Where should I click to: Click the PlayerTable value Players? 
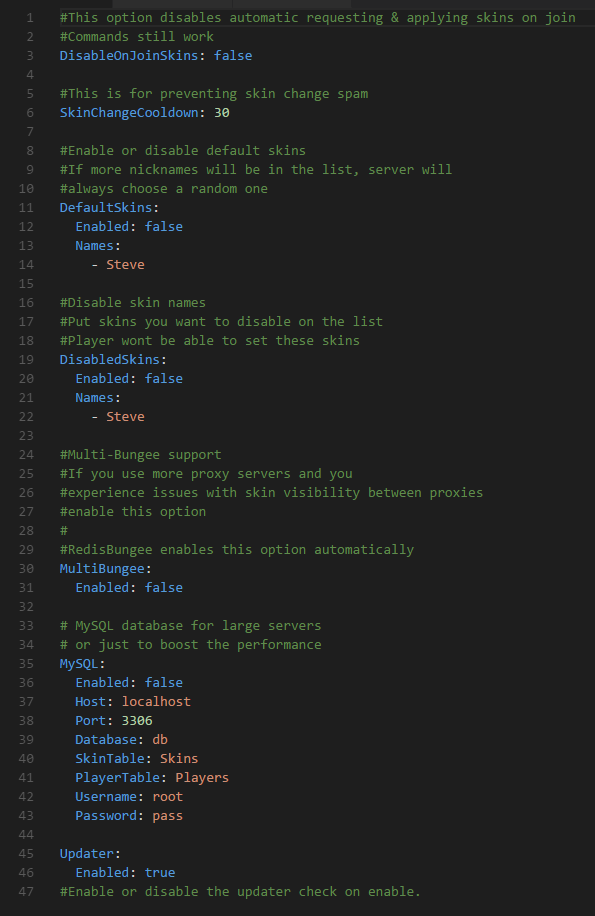click(x=202, y=778)
